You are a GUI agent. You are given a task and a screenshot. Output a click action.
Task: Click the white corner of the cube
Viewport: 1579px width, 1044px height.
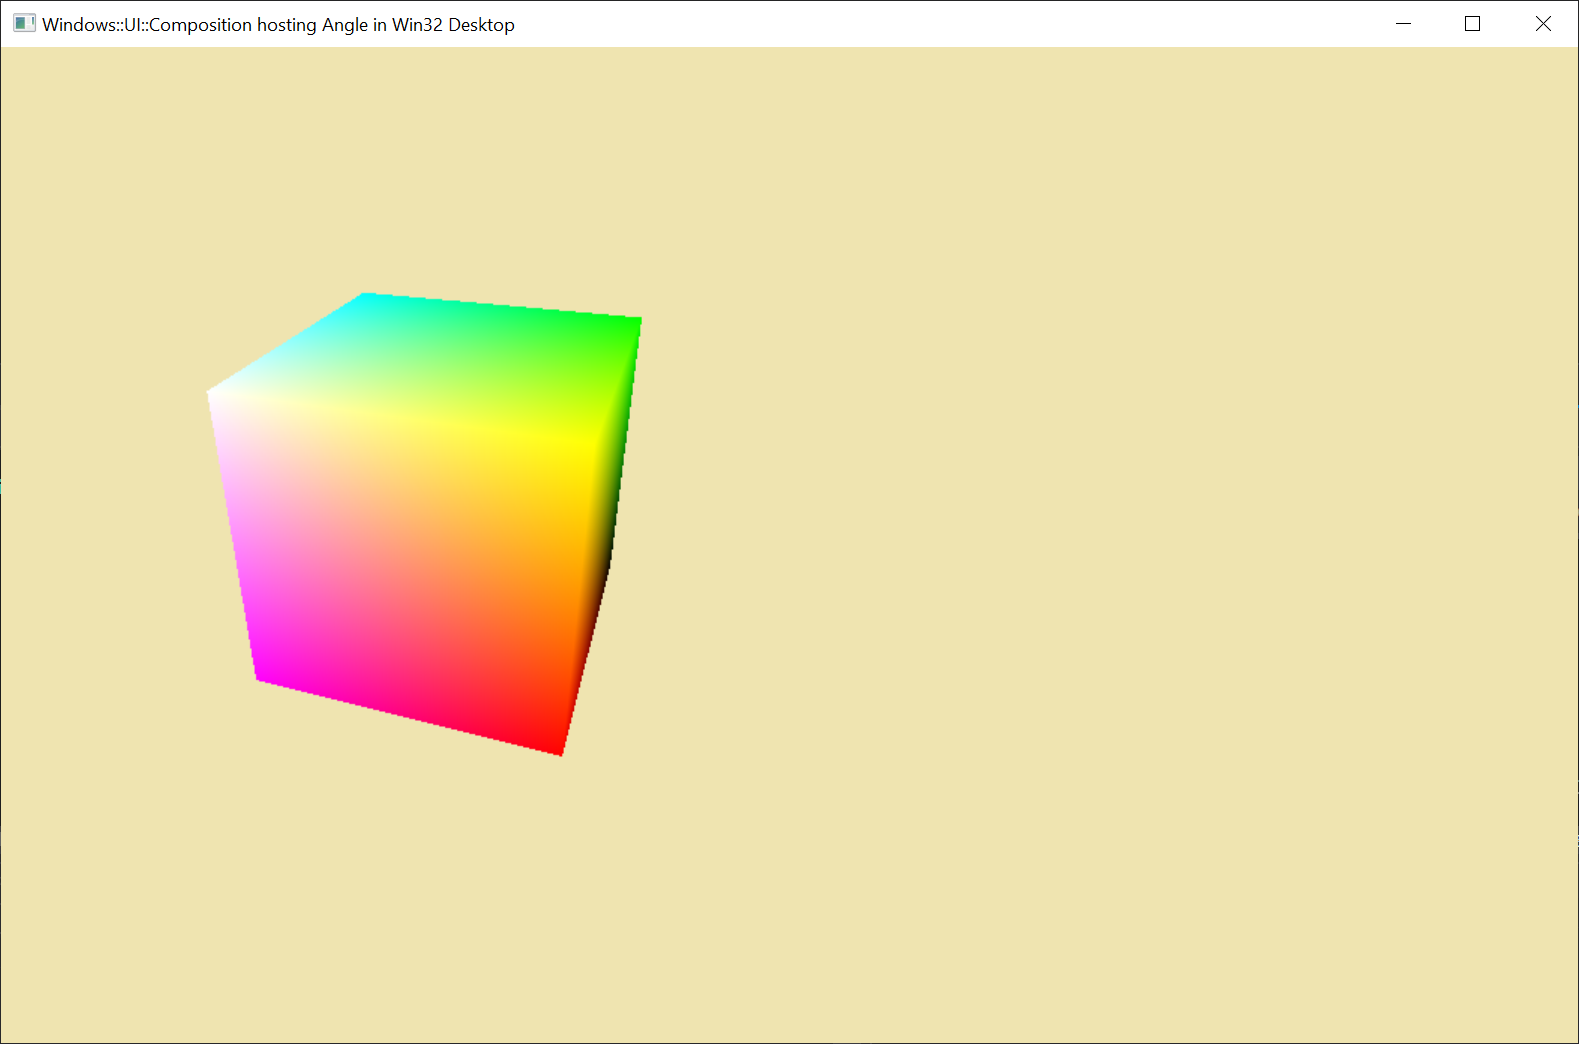pos(214,394)
